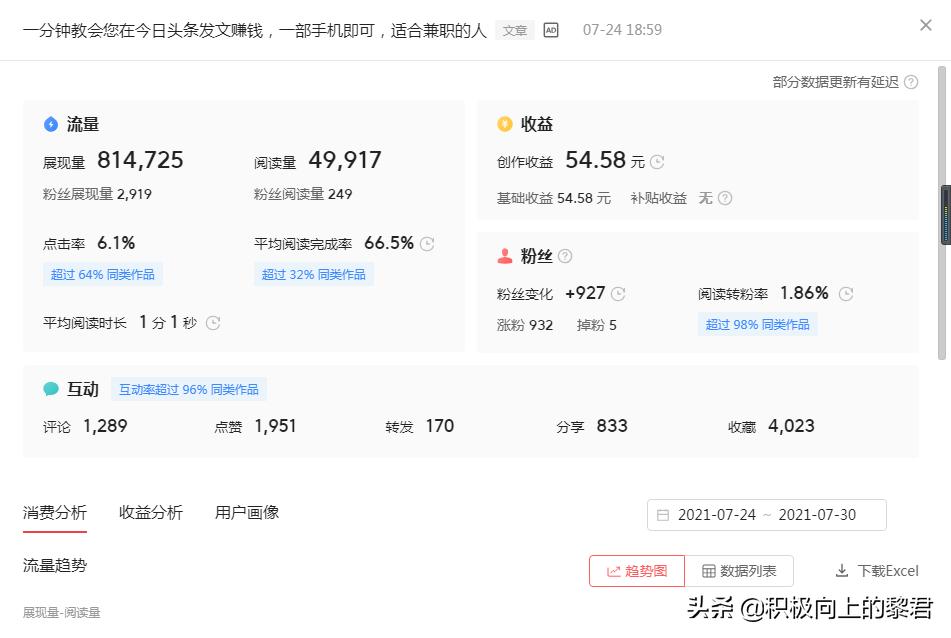The image size is (951, 638).
Task: Open the 补贴收益 help question mark
Action: (x=725, y=198)
